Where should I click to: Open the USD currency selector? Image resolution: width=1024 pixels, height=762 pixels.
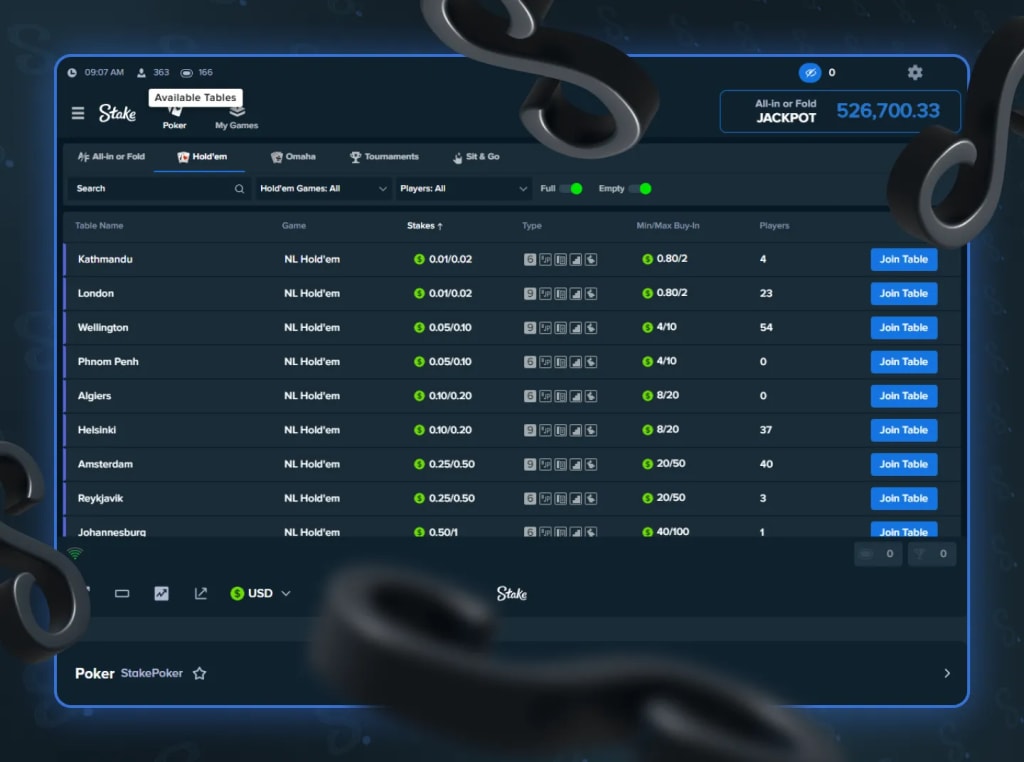coord(259,592)
